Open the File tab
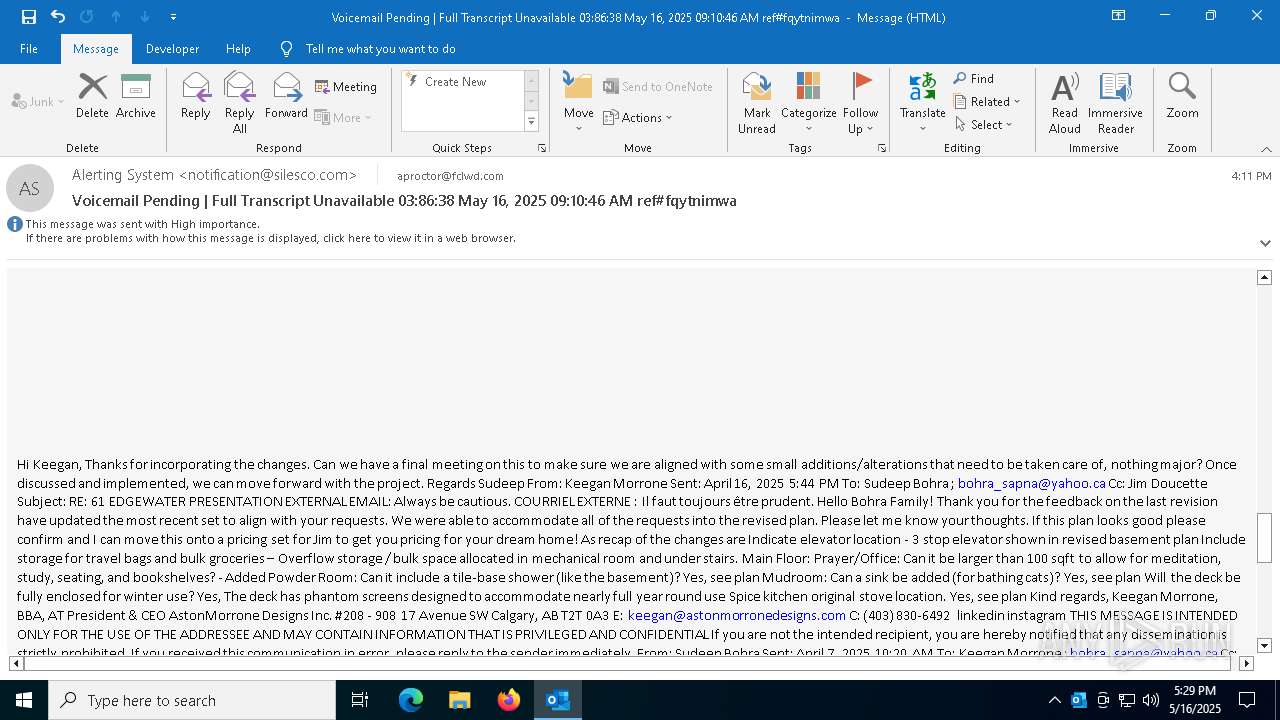 pyautogui.click(x=29, y=49)
